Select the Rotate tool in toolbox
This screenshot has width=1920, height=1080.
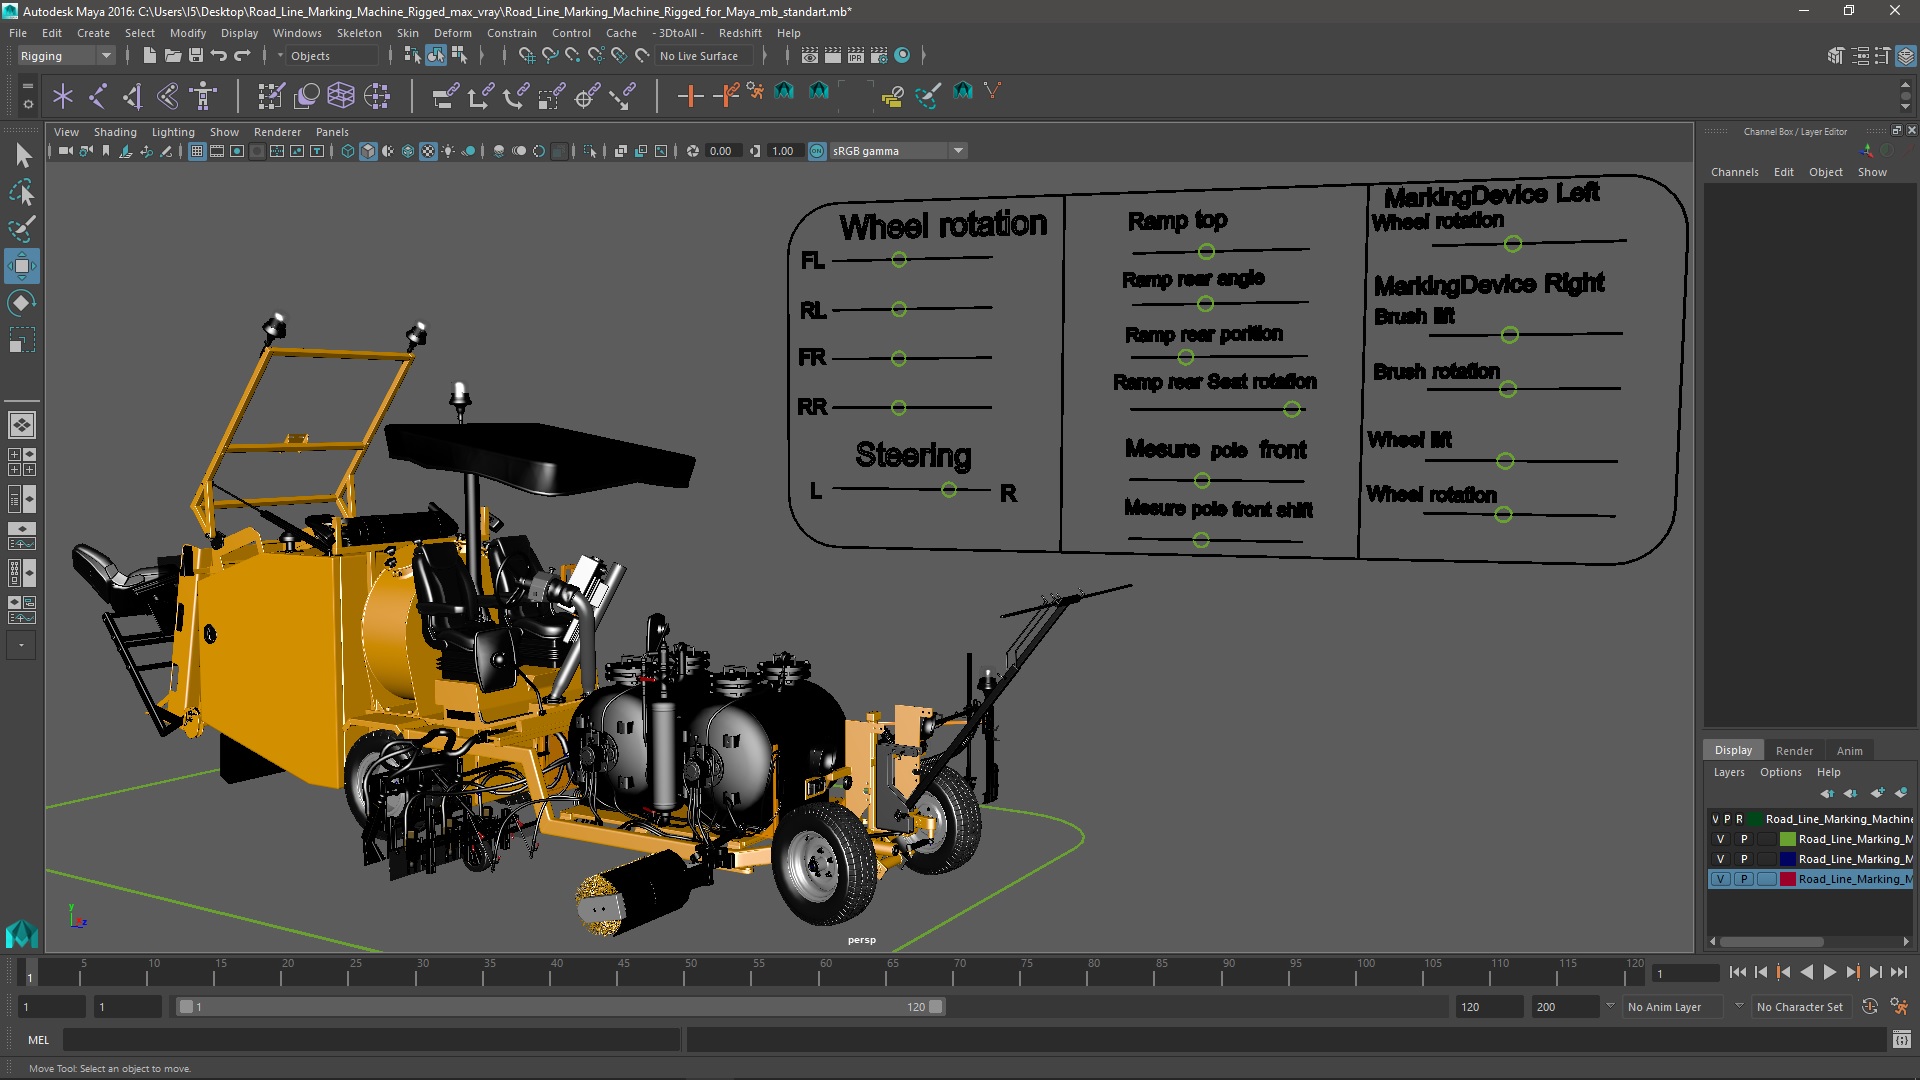(x=22, y=303)
